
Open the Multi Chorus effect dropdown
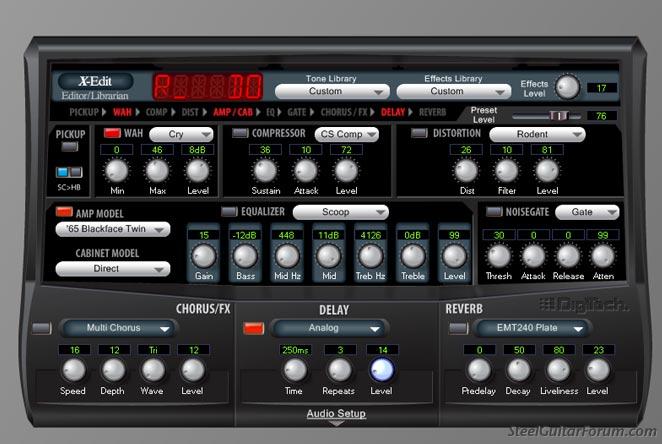pyautogui.click(x=118, y=328)
